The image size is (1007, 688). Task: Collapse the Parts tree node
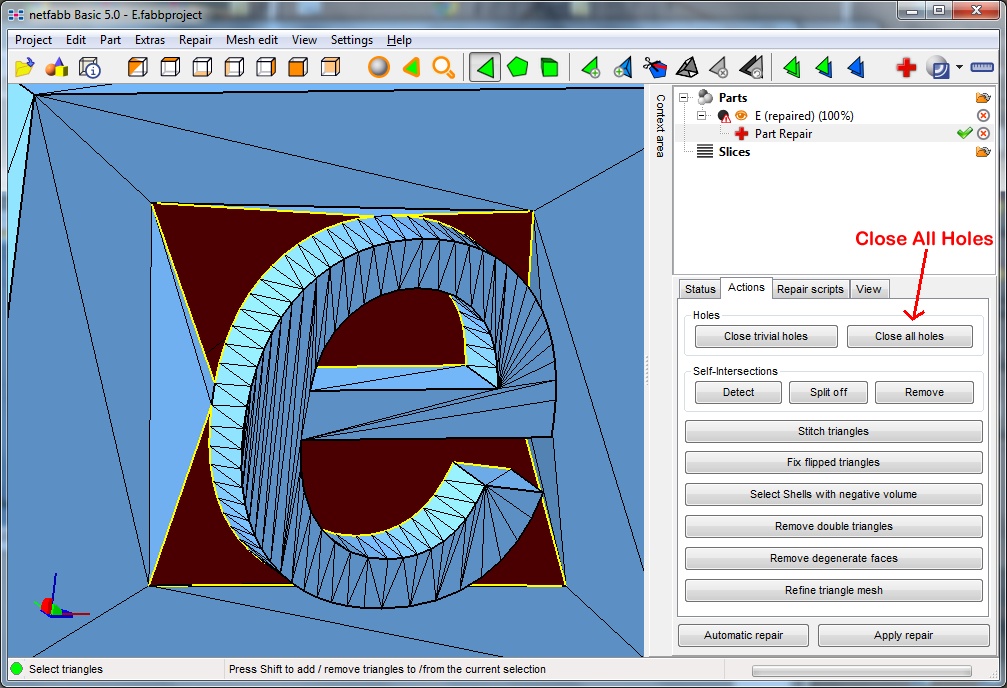[683, 98]
